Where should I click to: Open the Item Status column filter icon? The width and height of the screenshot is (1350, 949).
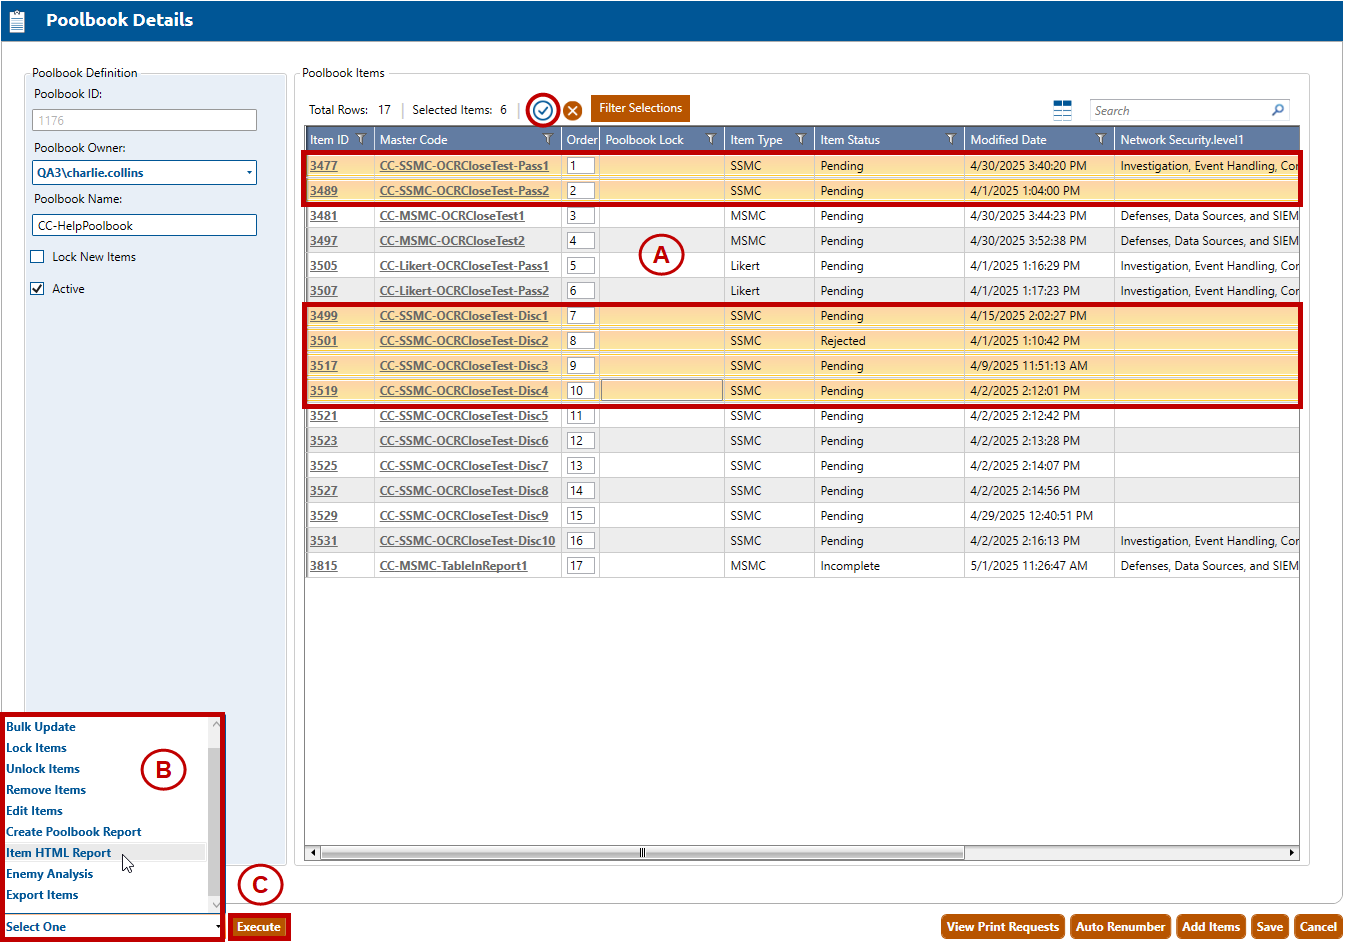click(x=950, y=139)
